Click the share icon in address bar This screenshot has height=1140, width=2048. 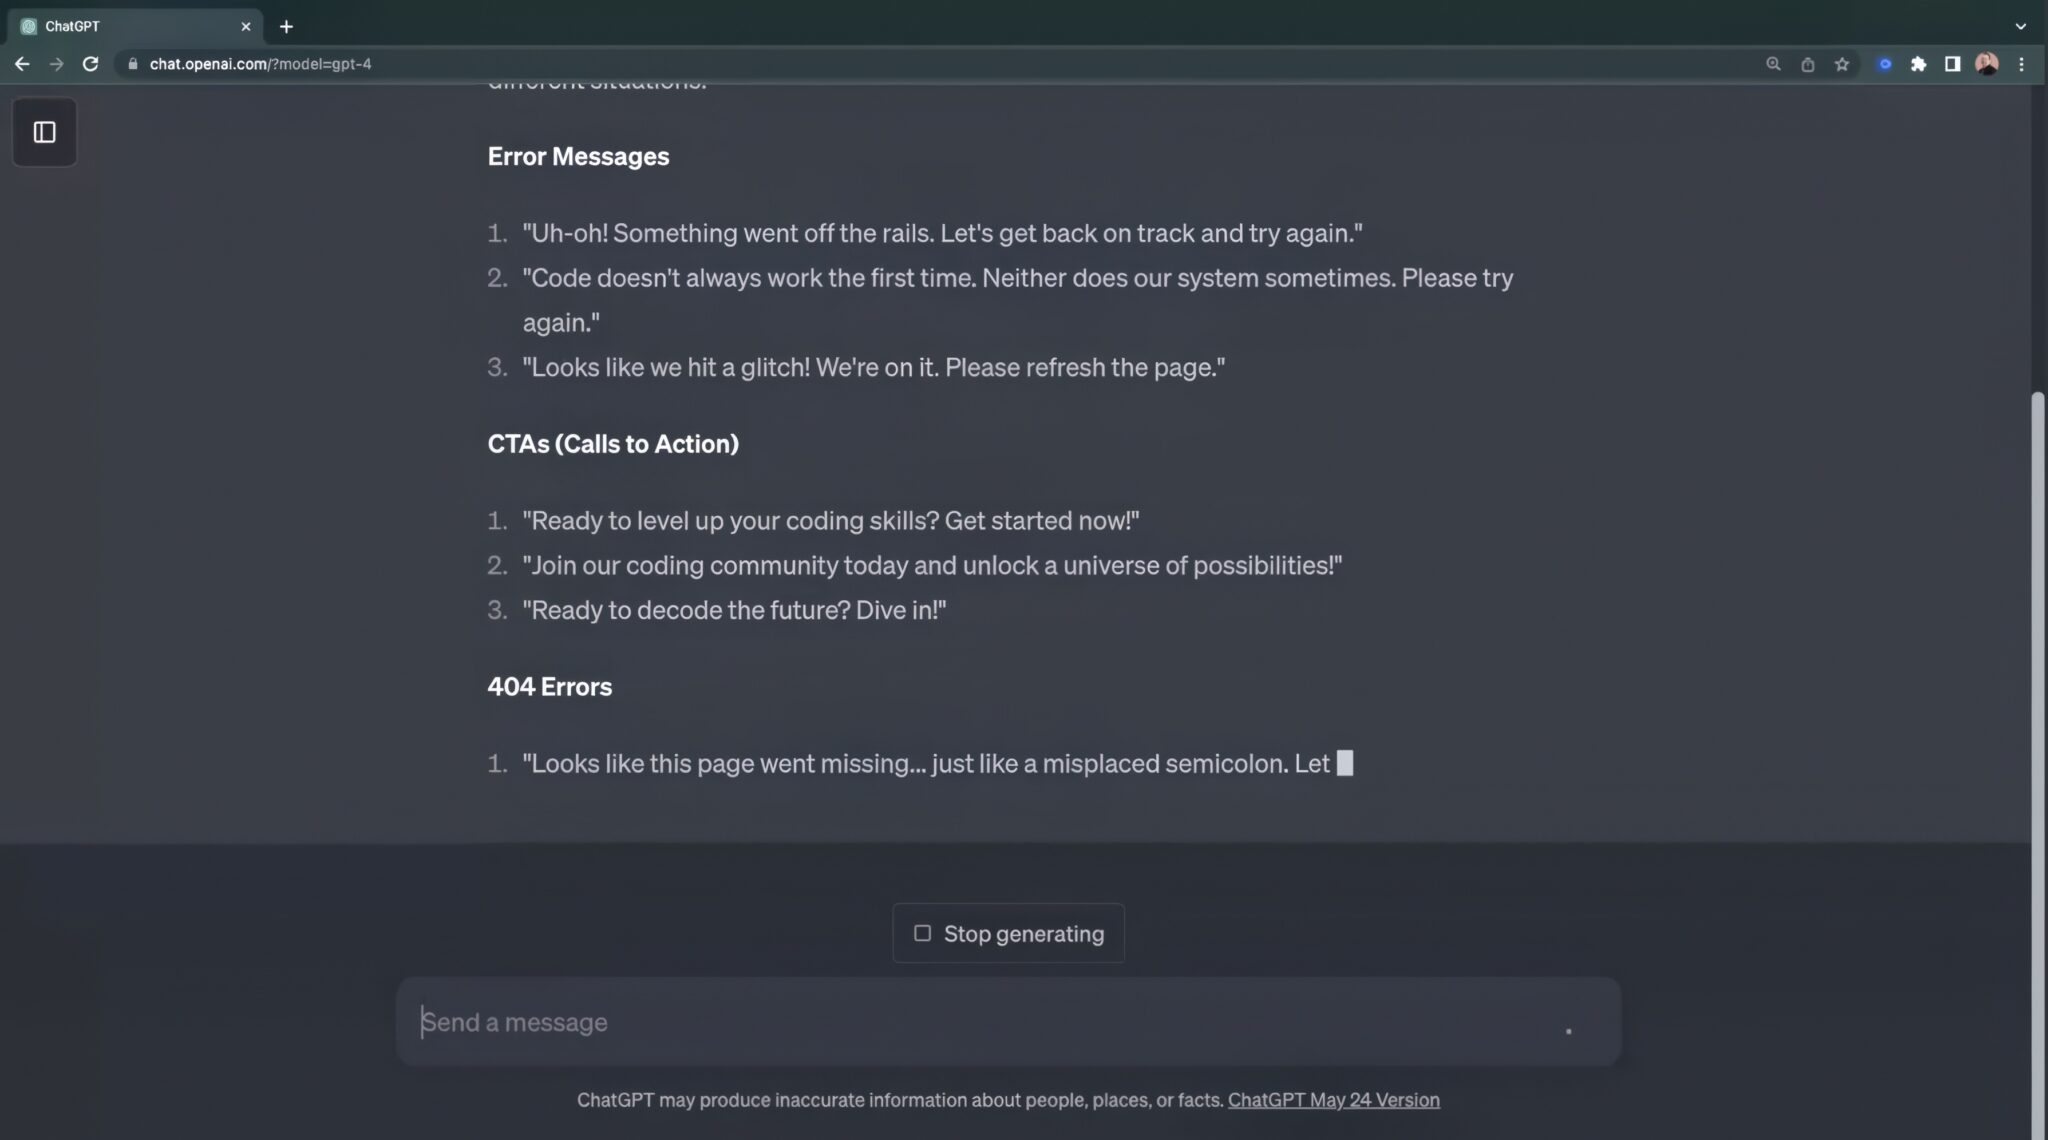coord(1807,64)
